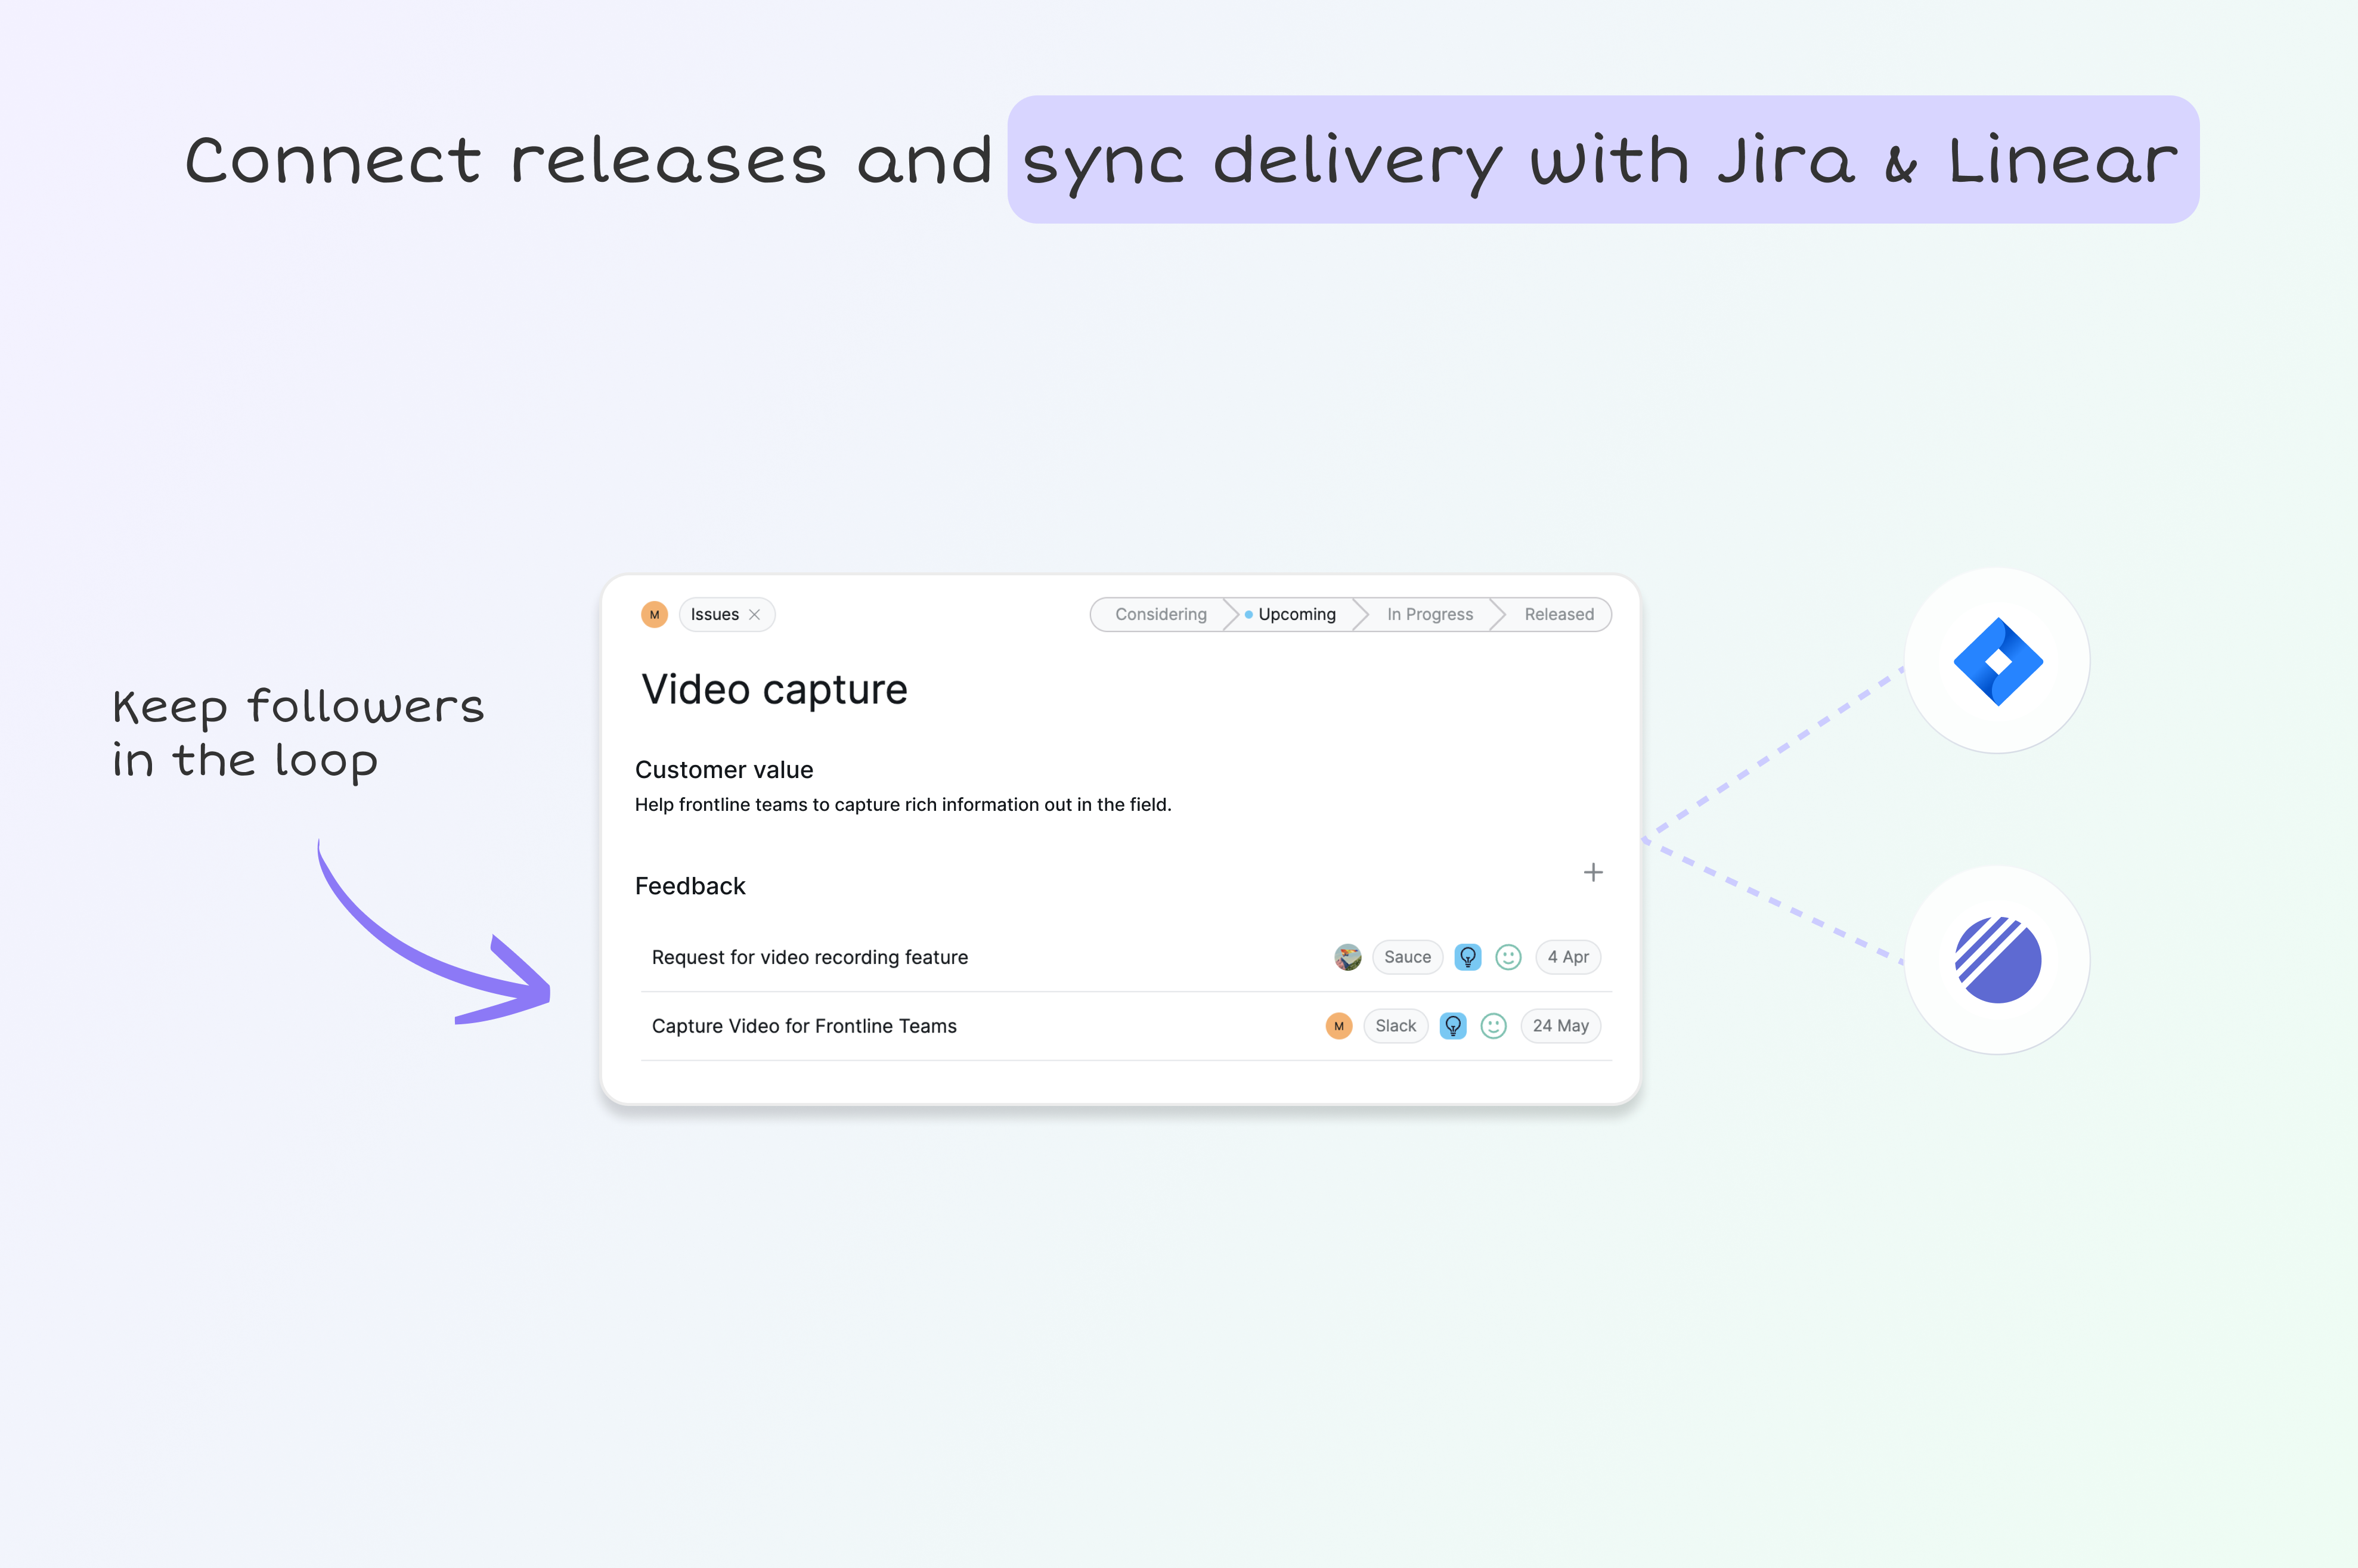Click smiley icon in video recording row
This screenshot has height=1568, width=2358.
[x=1508, y=957]
